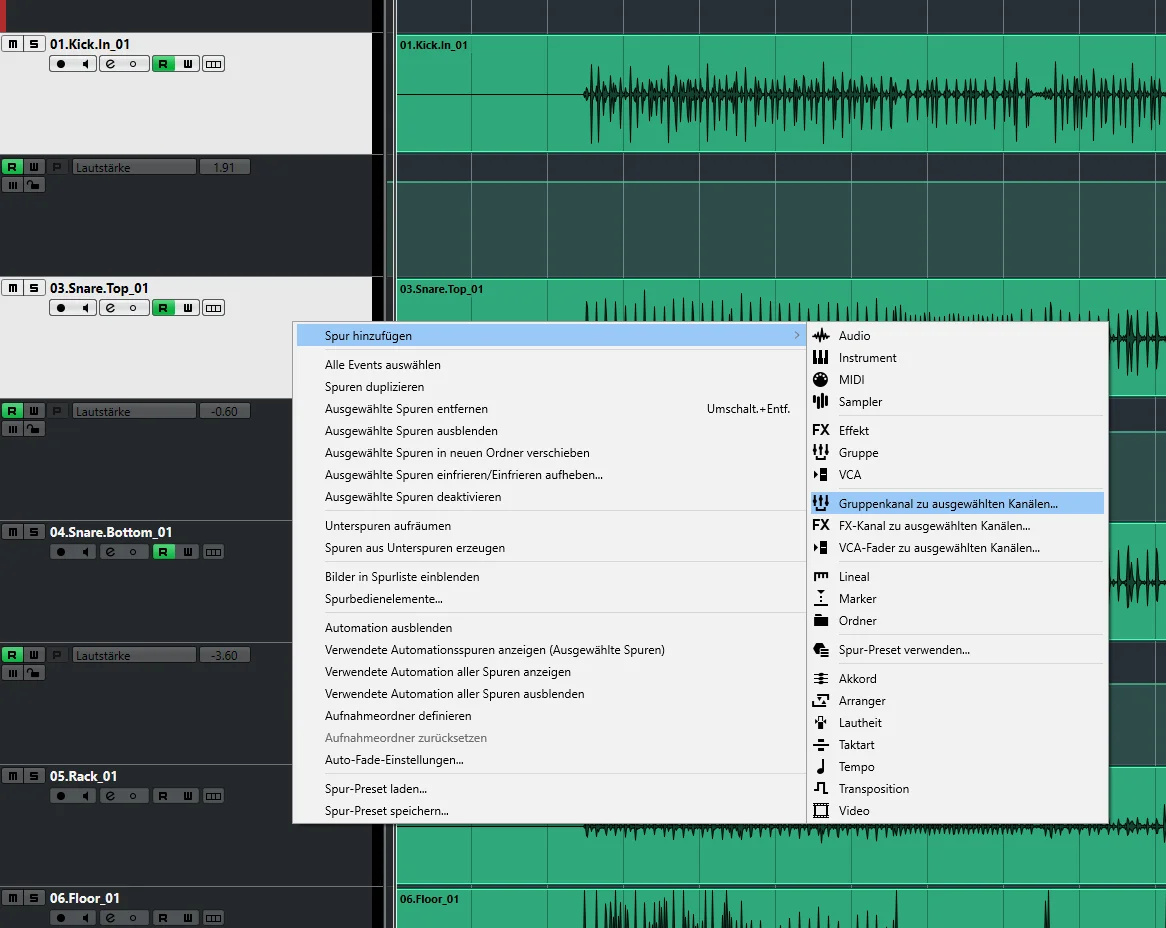Record-enable the 01.Kick.In_01 track

(61, 64)
